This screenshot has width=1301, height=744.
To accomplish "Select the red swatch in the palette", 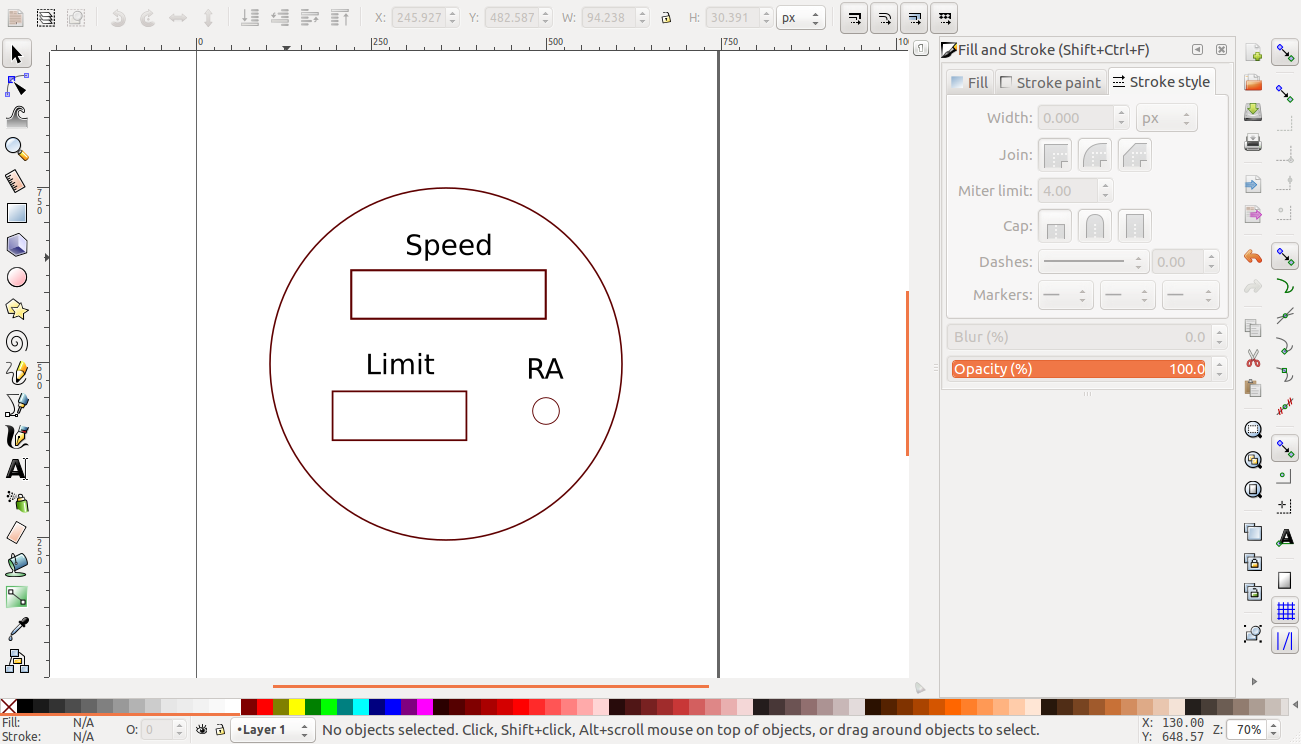I will pyautogui.click(x=265, y=705).
